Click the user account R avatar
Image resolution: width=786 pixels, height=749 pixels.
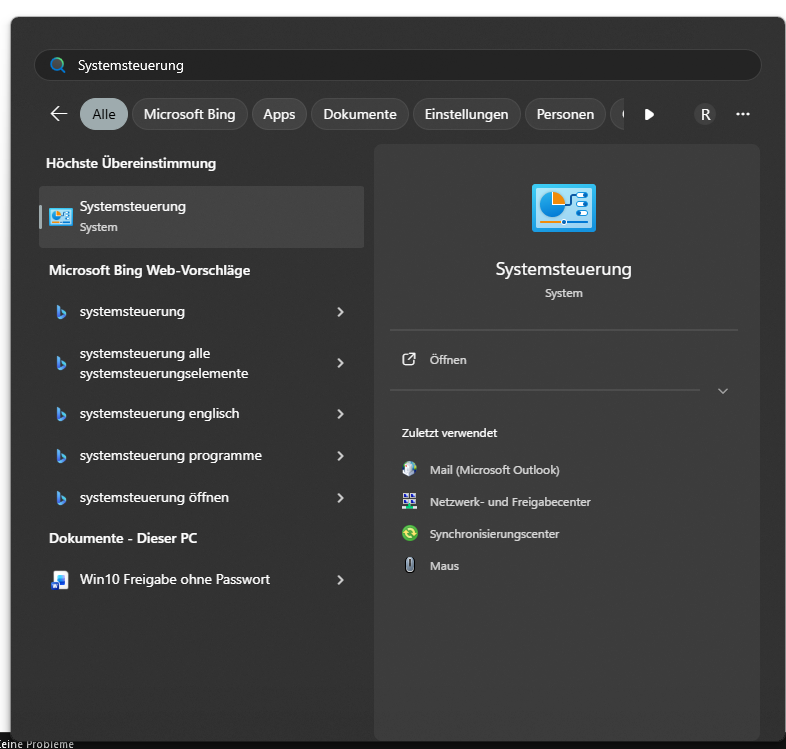(705, 114)
